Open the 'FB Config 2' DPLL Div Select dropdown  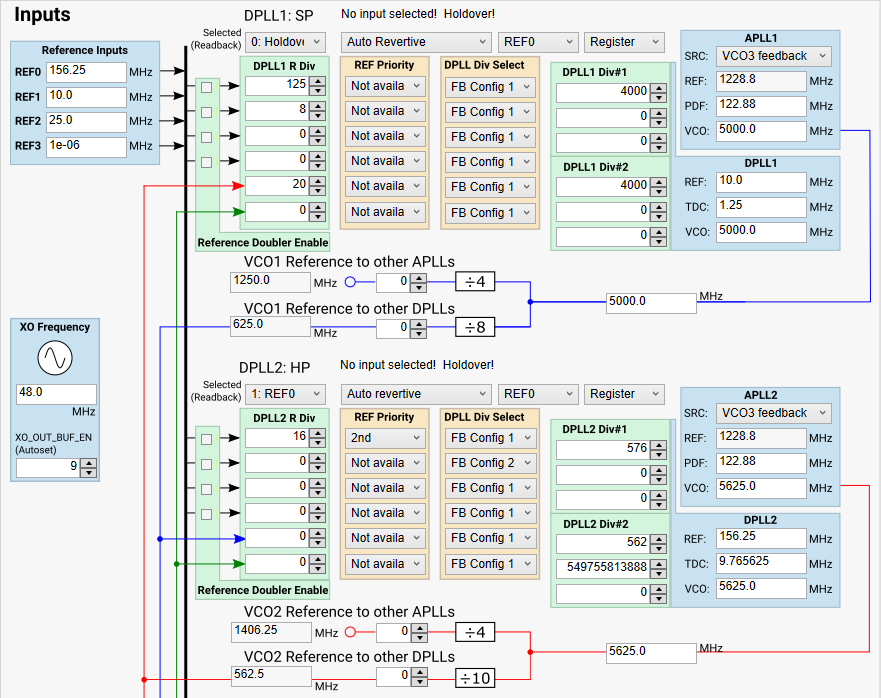tap(489, 463)
